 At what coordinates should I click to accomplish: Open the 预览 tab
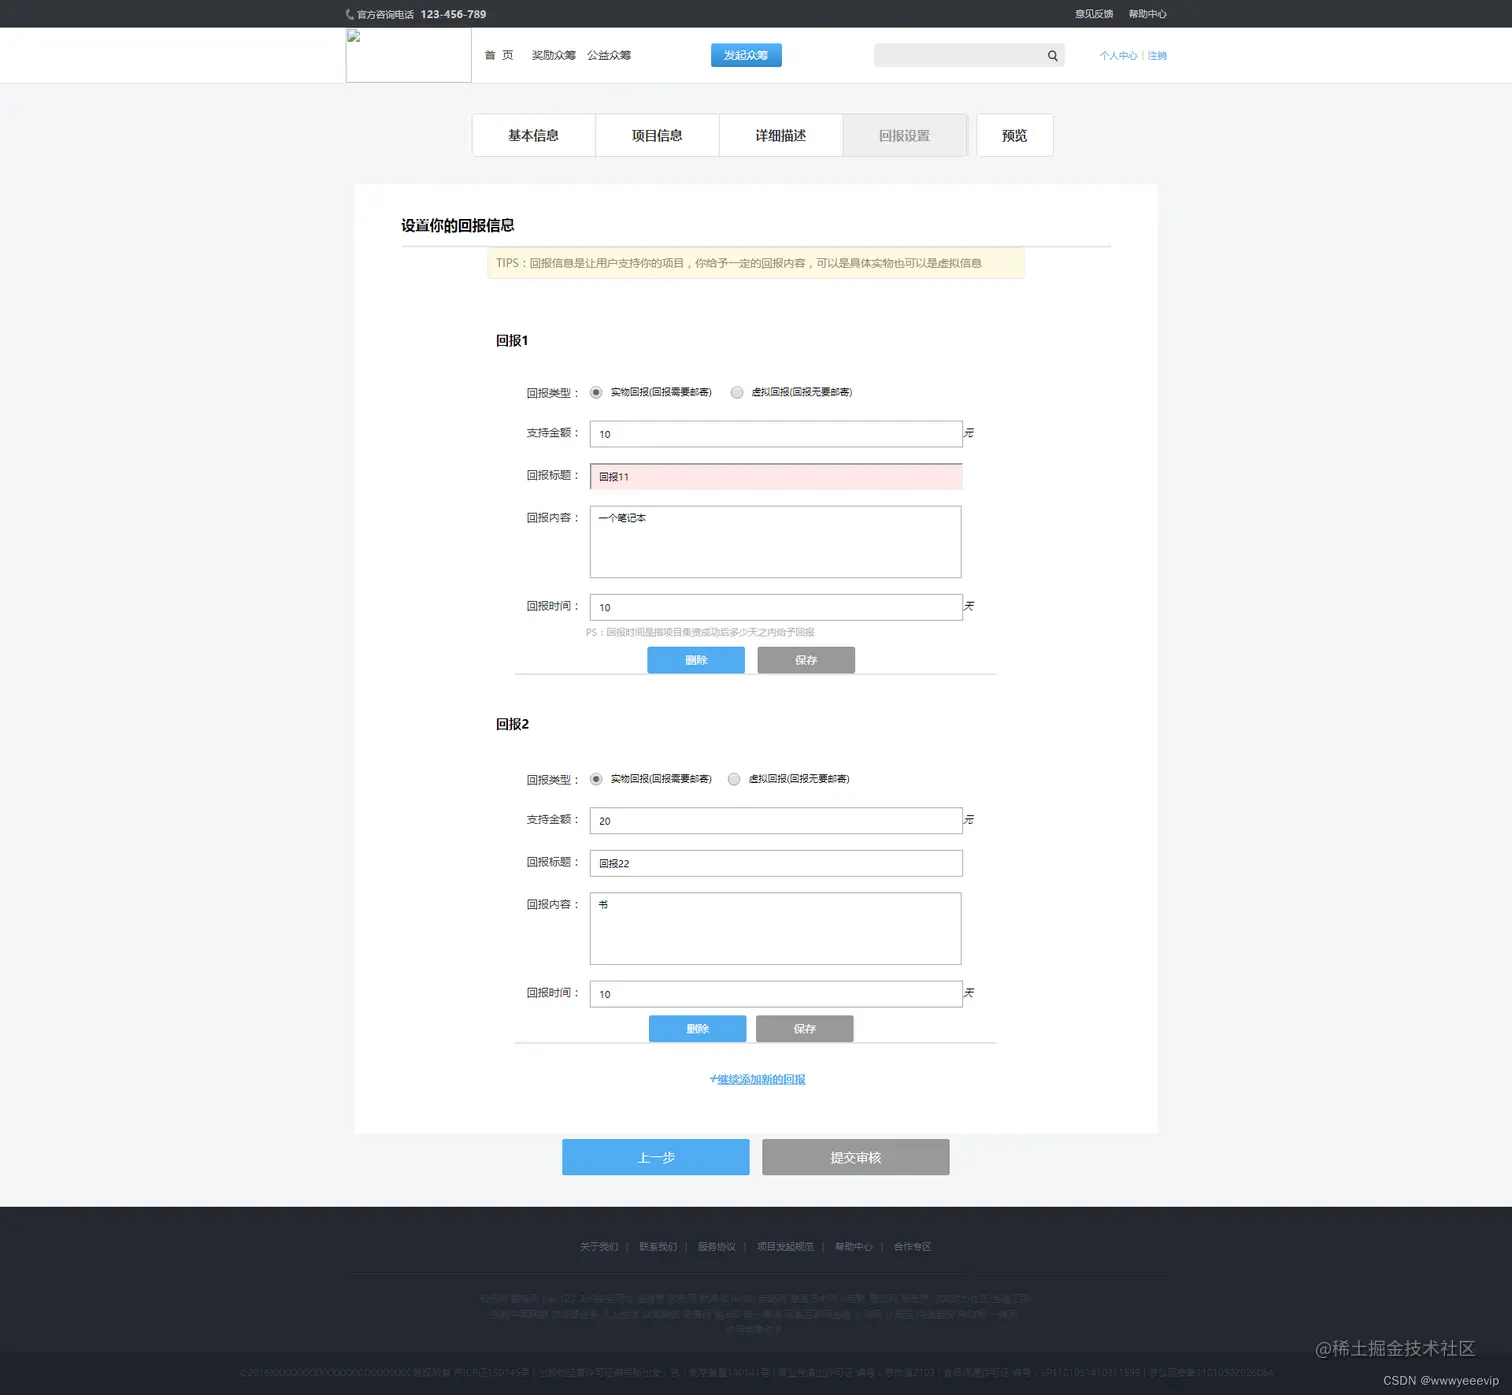point(1015,135)
